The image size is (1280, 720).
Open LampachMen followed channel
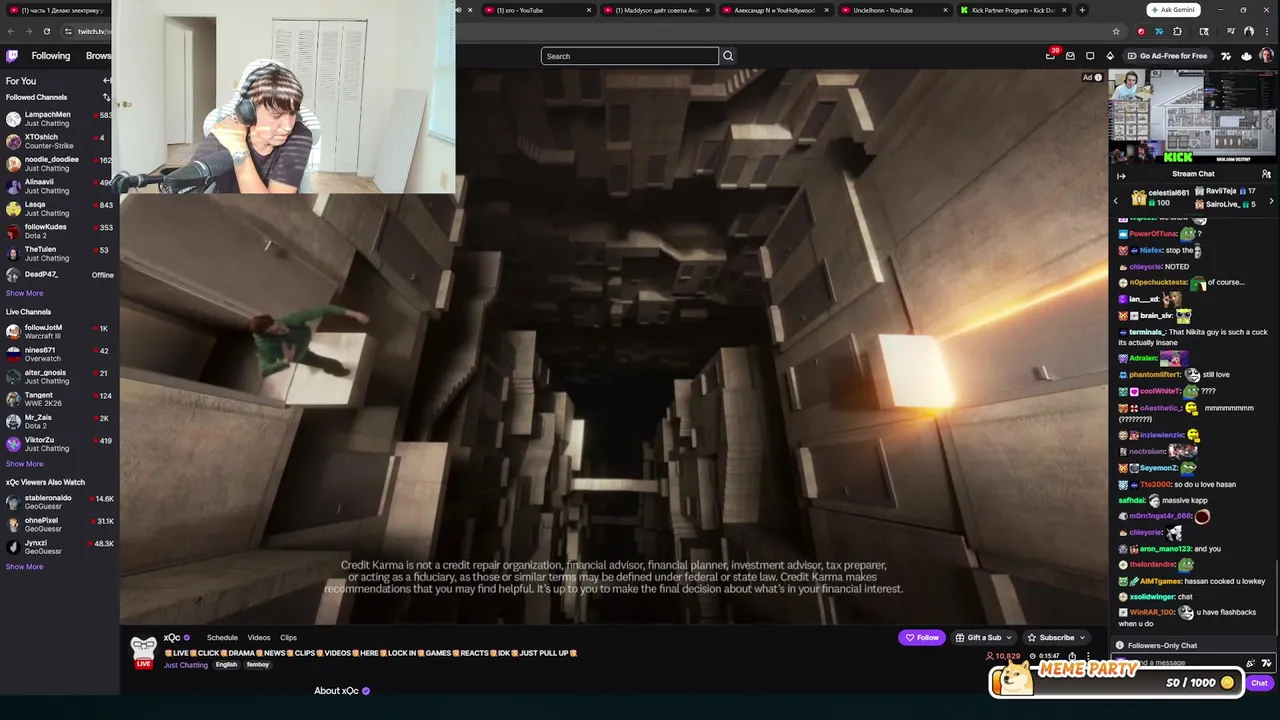[59, 119]
